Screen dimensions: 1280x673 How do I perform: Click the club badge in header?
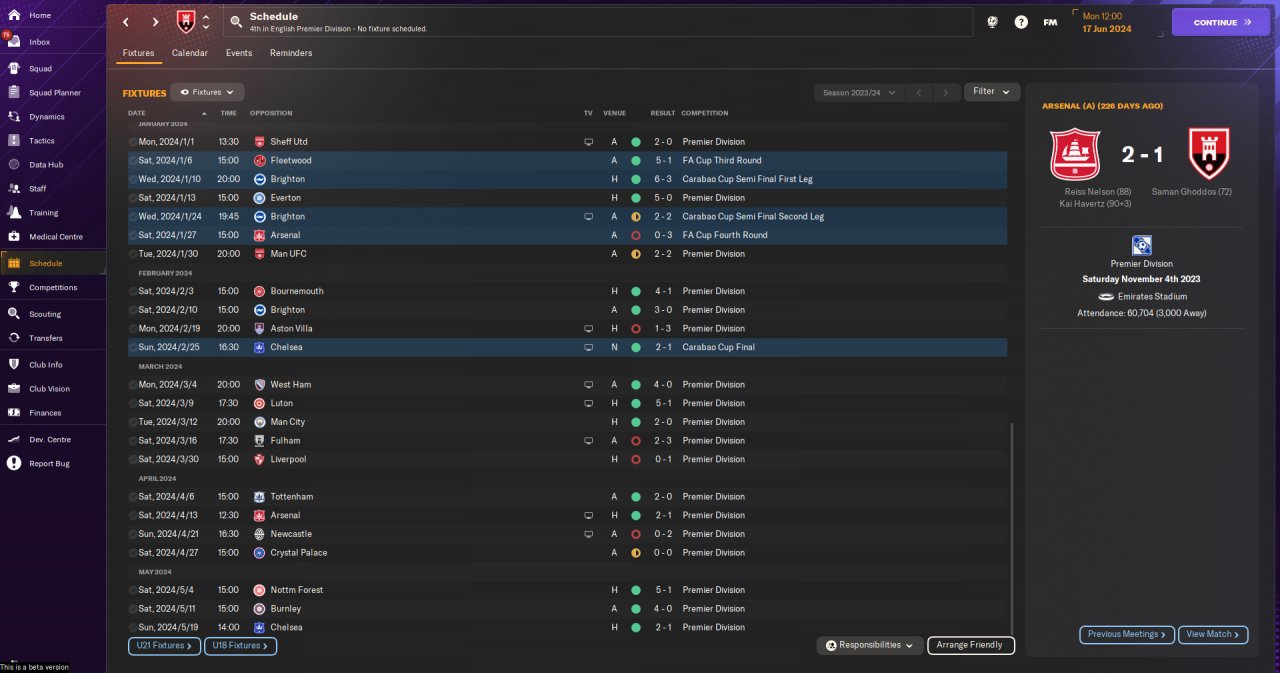(186, 21)
